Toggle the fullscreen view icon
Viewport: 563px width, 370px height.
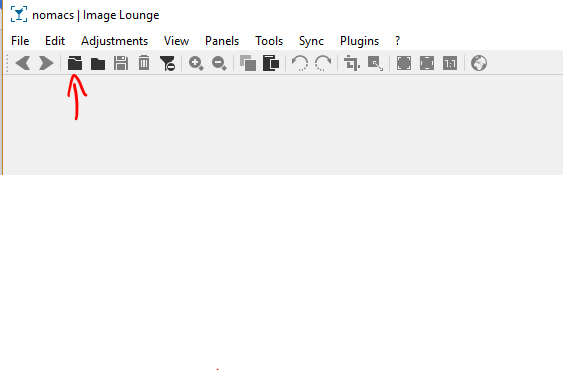(x=404, y=63)
